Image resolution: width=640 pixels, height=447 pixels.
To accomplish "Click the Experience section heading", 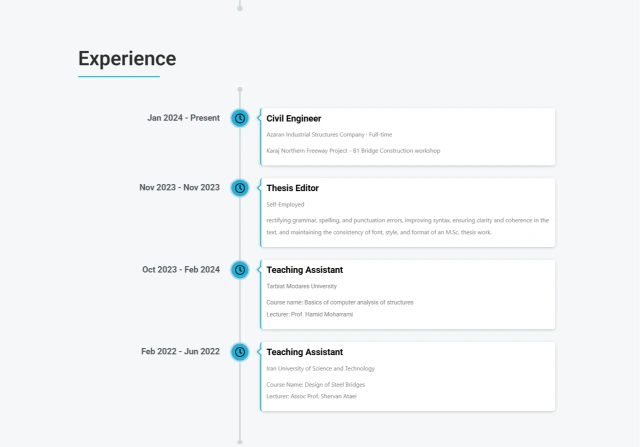I will (x=127, y=59).
